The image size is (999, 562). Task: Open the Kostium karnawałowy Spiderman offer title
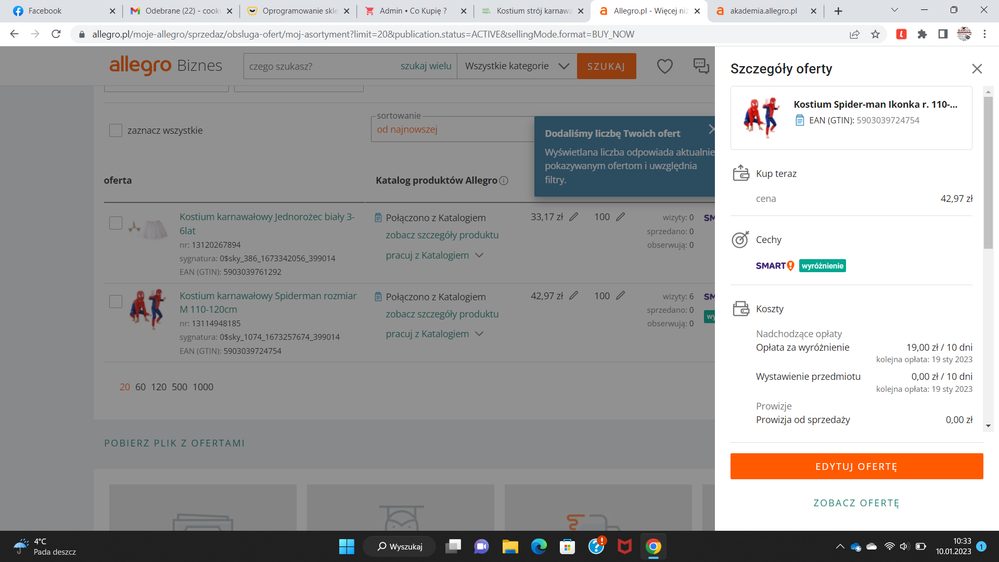[268, 302]
